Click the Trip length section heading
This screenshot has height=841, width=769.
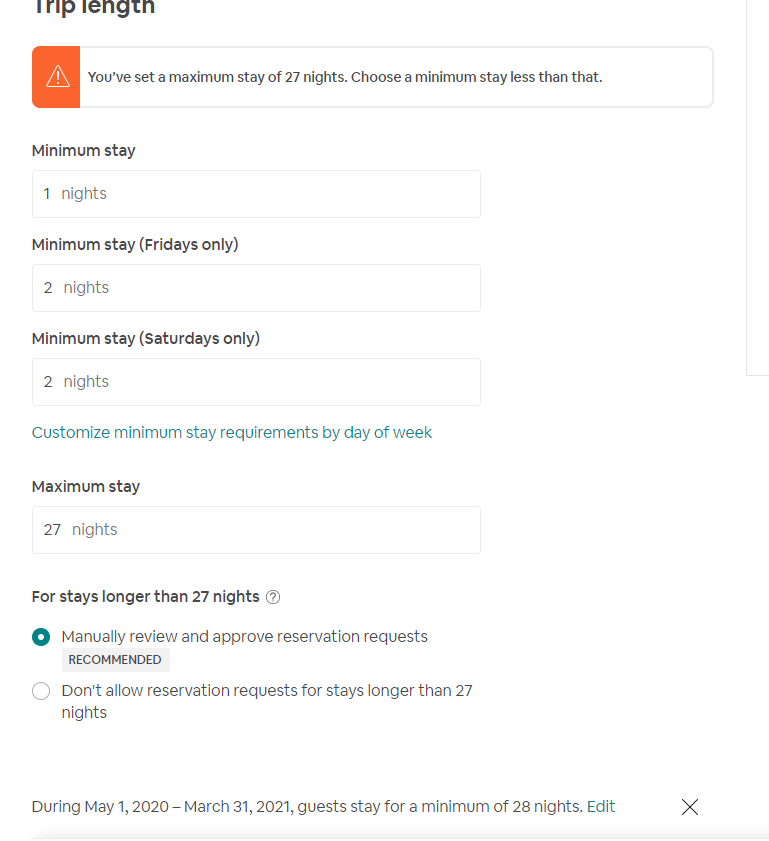[94, 8]
